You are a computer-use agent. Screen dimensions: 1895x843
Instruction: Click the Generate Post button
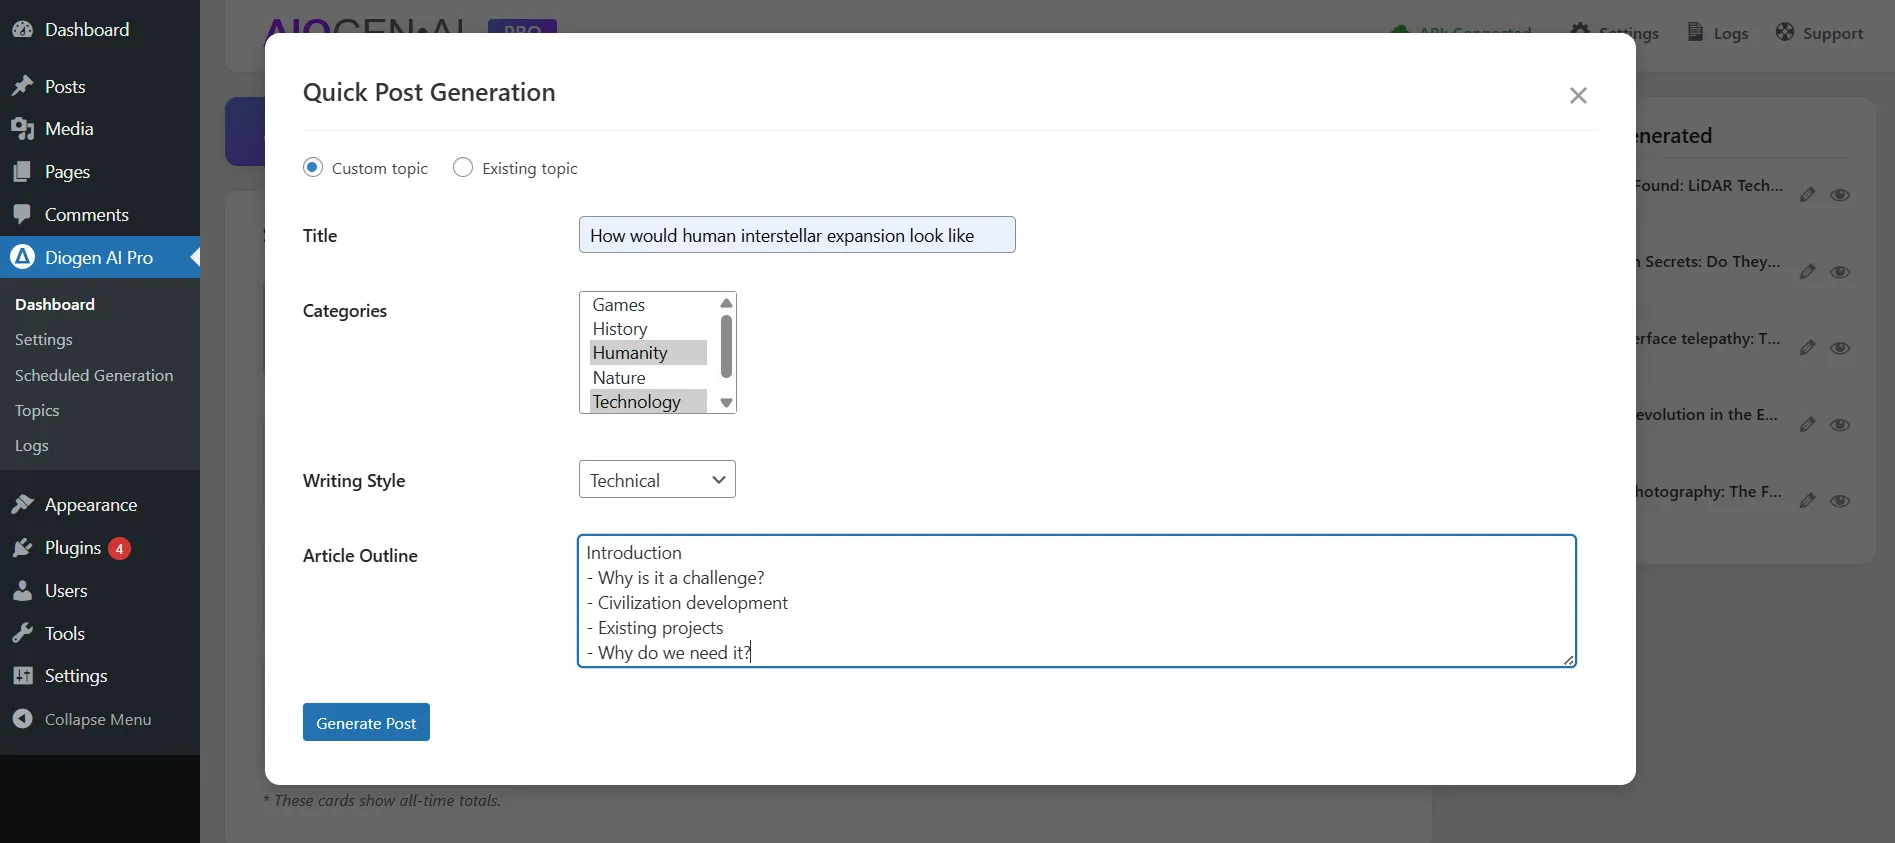(x=366, y=723)
